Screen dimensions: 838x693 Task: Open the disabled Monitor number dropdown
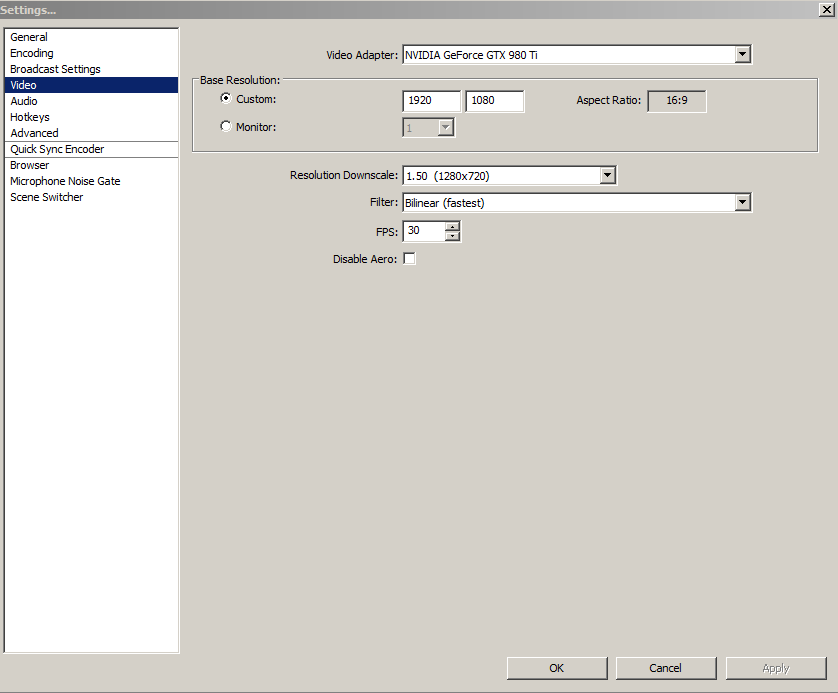[x=445, y=128]
